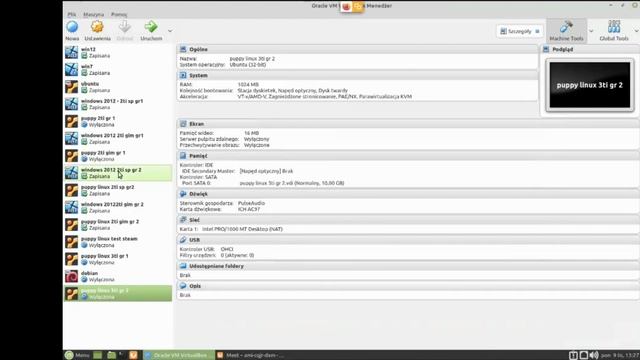Click the Szczegóły details button
The height and width of the screenshot is (360, 640).
point(520,31)
